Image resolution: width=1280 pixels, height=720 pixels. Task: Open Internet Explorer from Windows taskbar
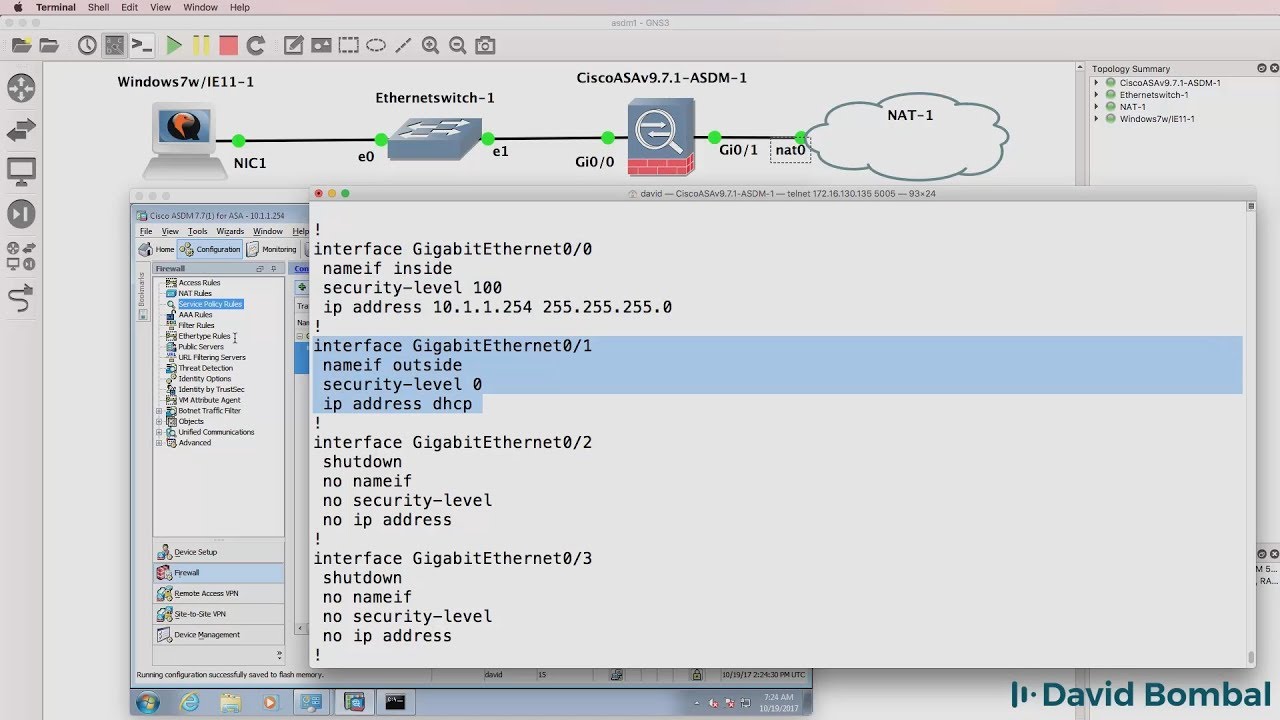click(189, 702)
